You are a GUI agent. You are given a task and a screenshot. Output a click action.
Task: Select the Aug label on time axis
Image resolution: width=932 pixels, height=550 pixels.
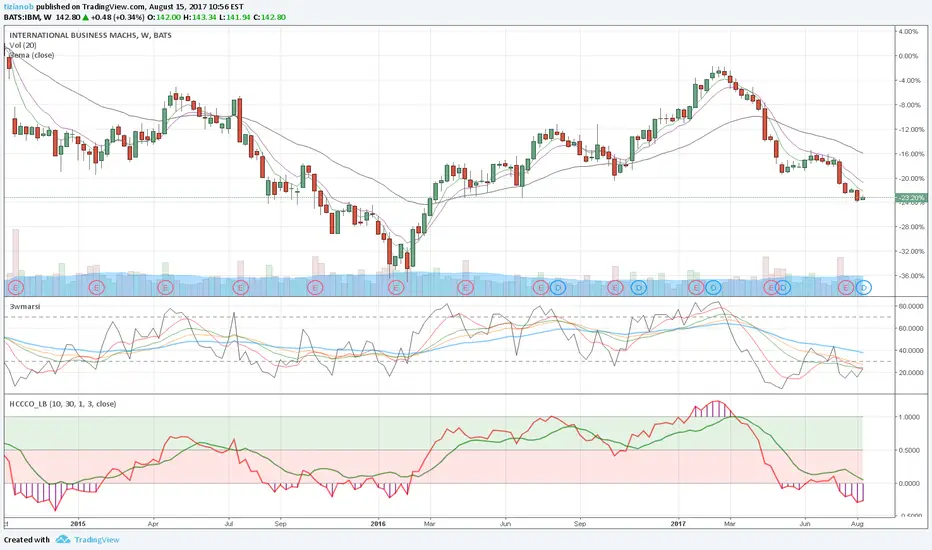coord(857,524)
